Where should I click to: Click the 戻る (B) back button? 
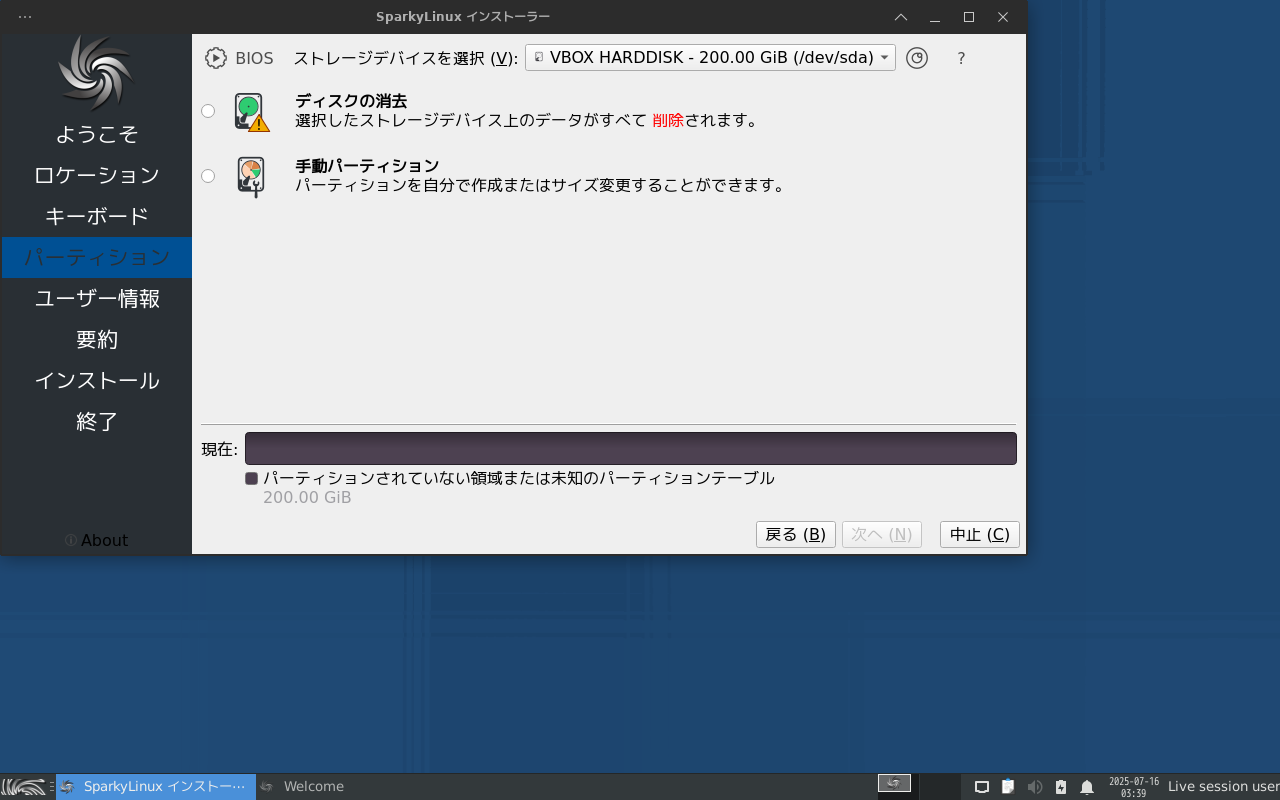795,535
